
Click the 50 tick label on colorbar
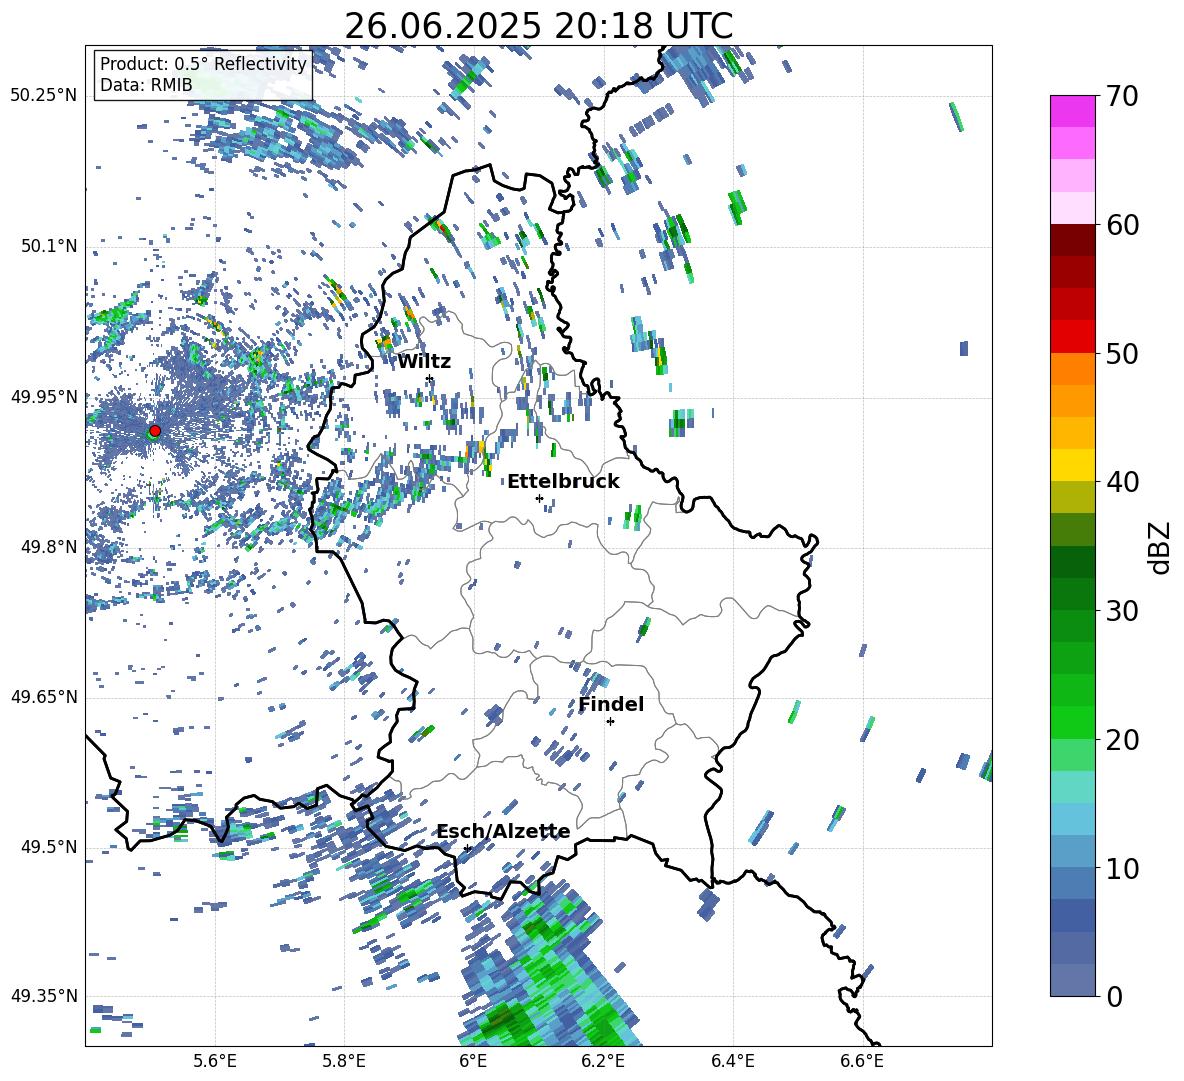point(1123,354)
